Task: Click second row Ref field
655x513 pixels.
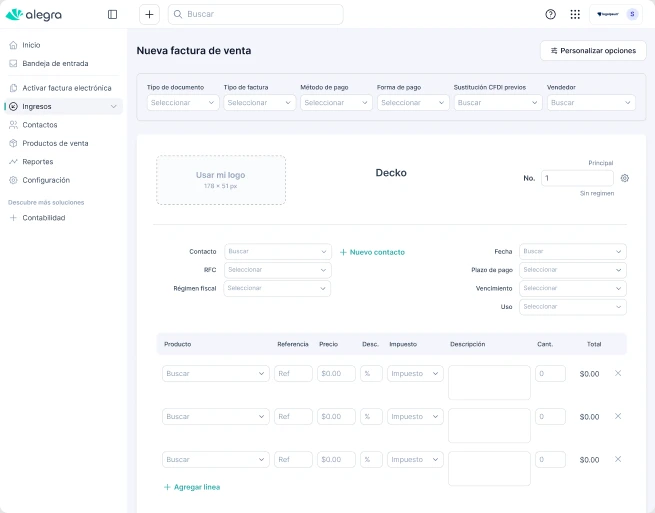Action: [293, 416]
